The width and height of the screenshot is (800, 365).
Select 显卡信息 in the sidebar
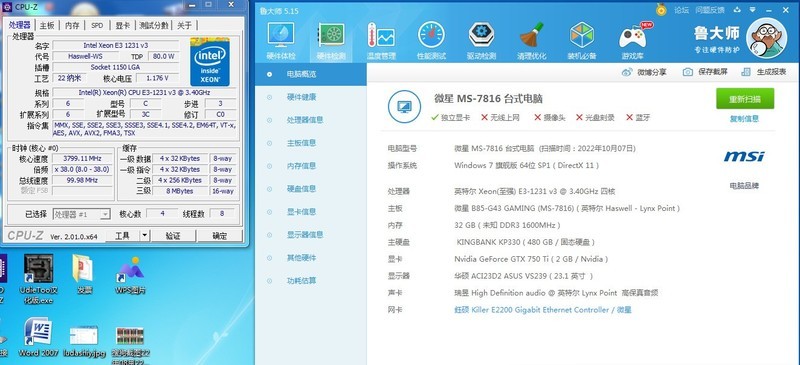coord(311,212)
